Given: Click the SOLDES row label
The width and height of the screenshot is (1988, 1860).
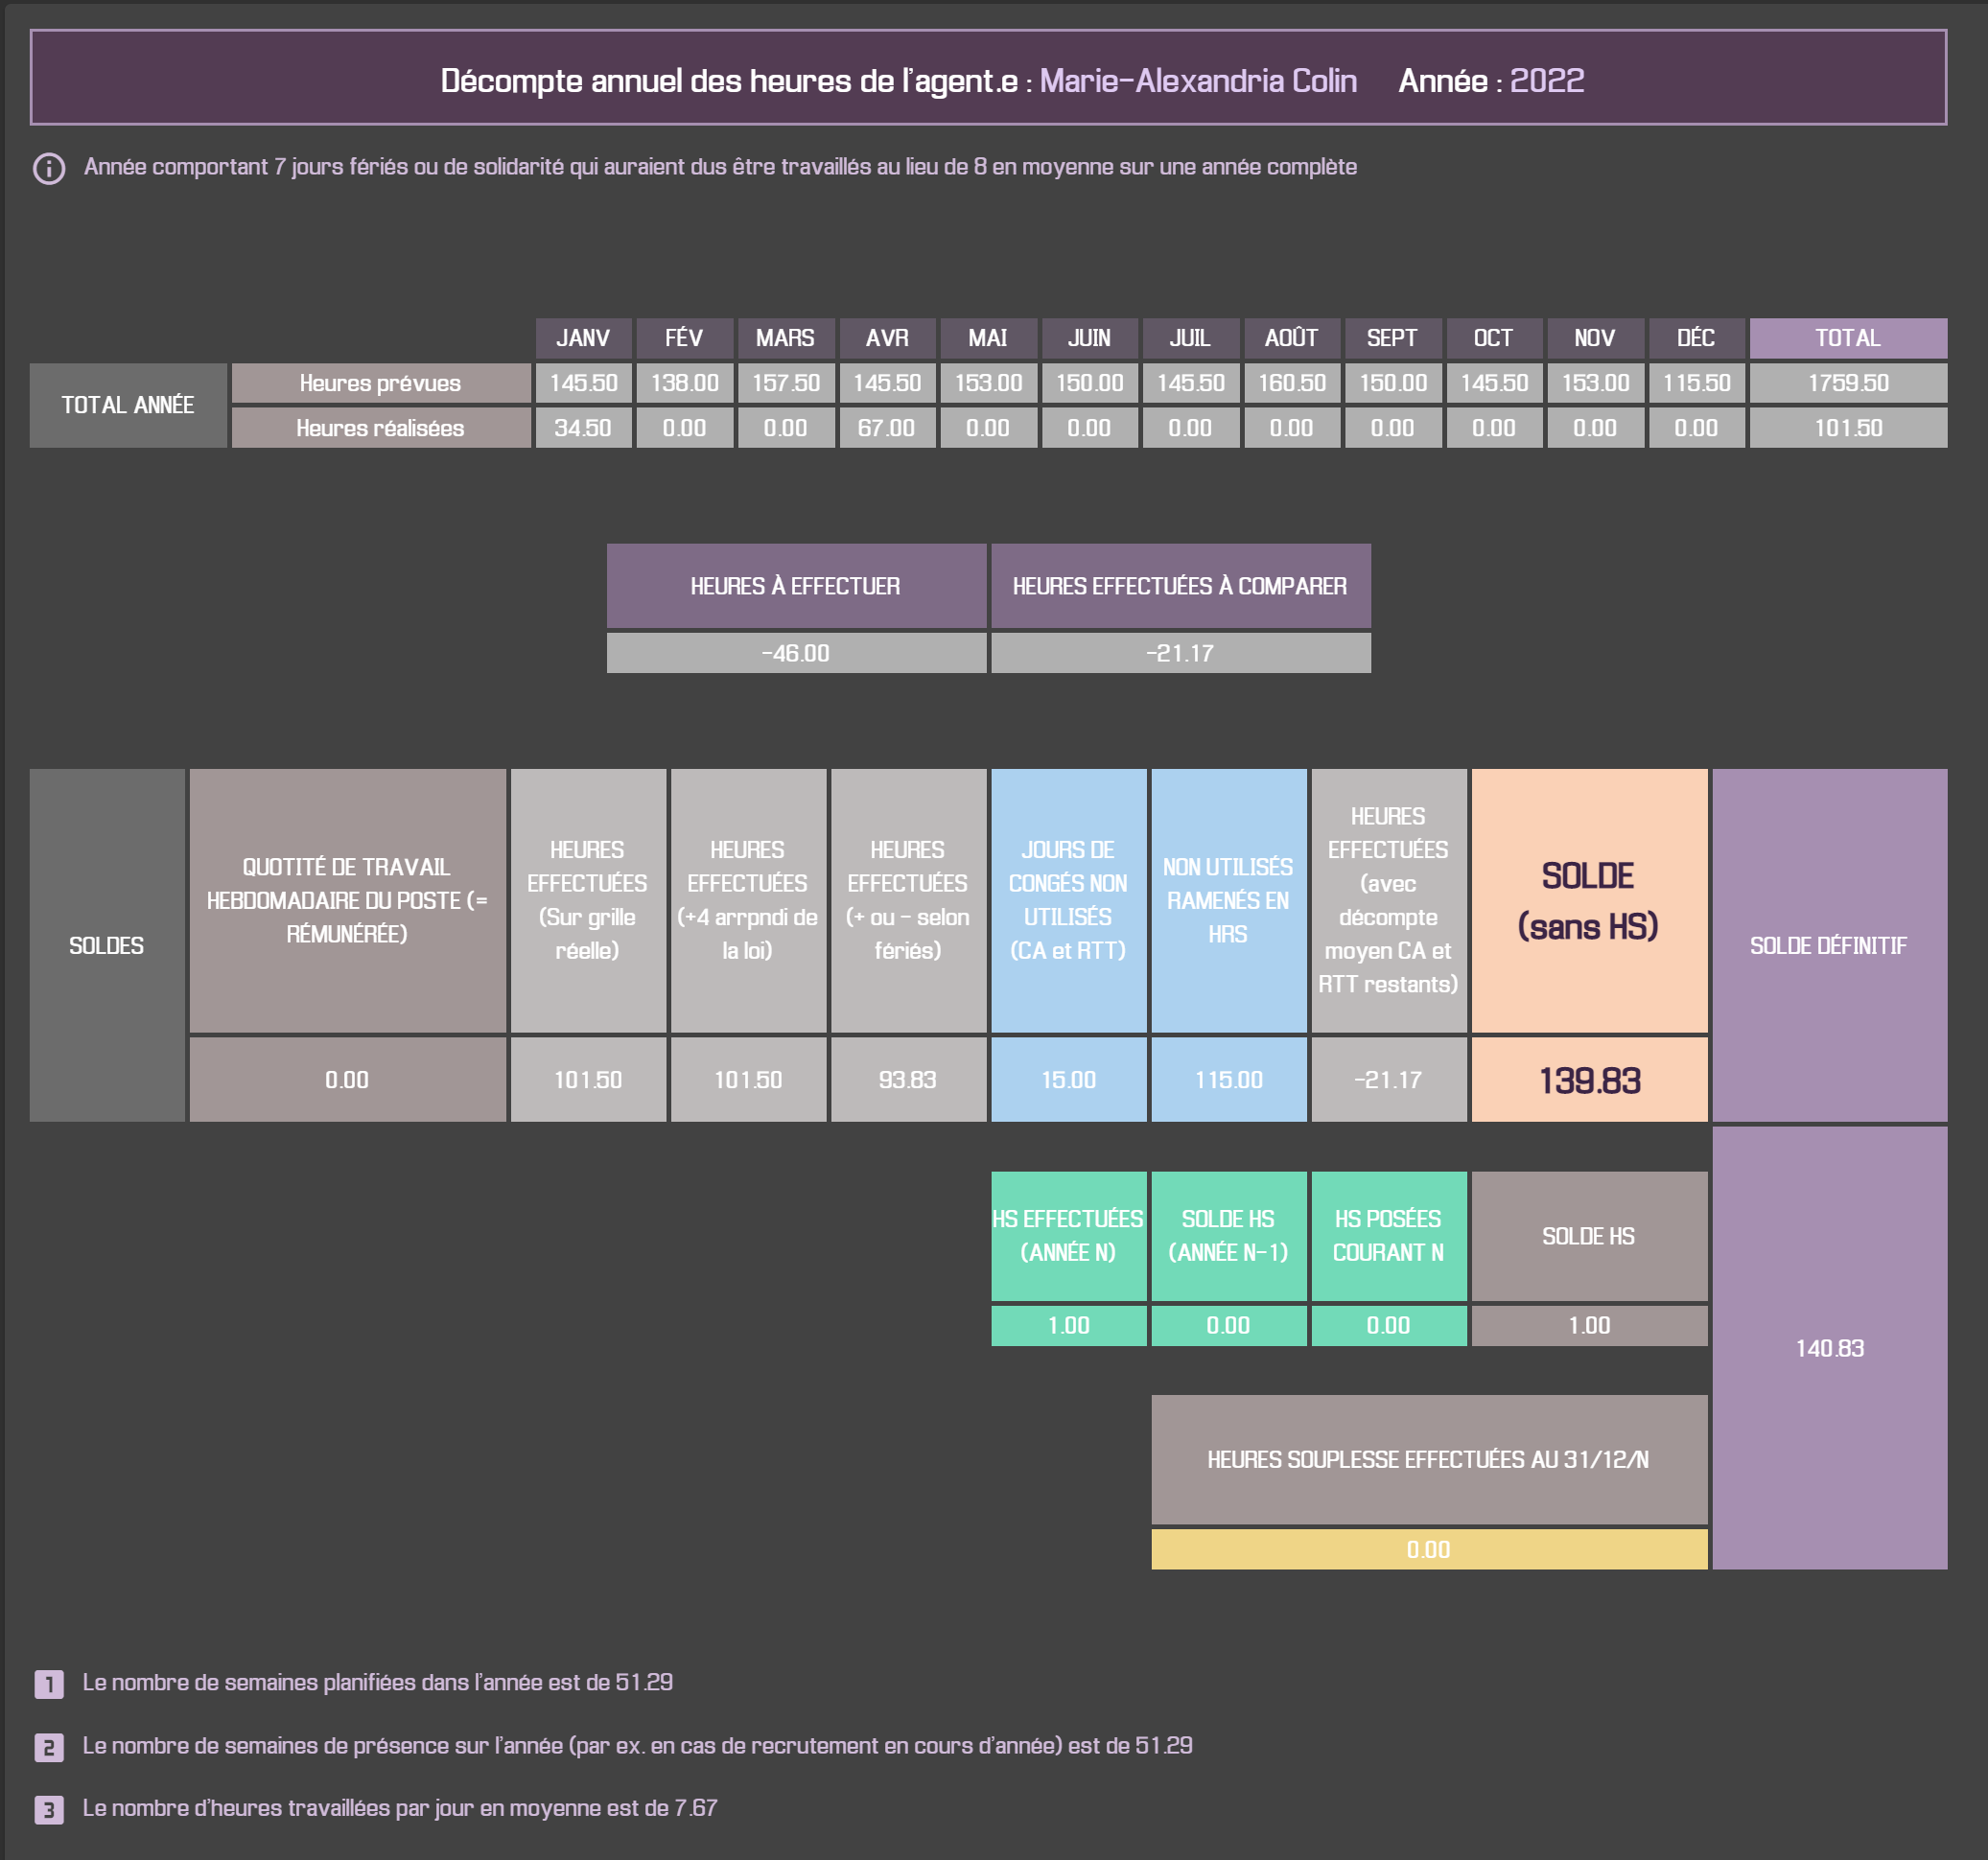Looking at the screenshot, I should [x=107, y=945].
